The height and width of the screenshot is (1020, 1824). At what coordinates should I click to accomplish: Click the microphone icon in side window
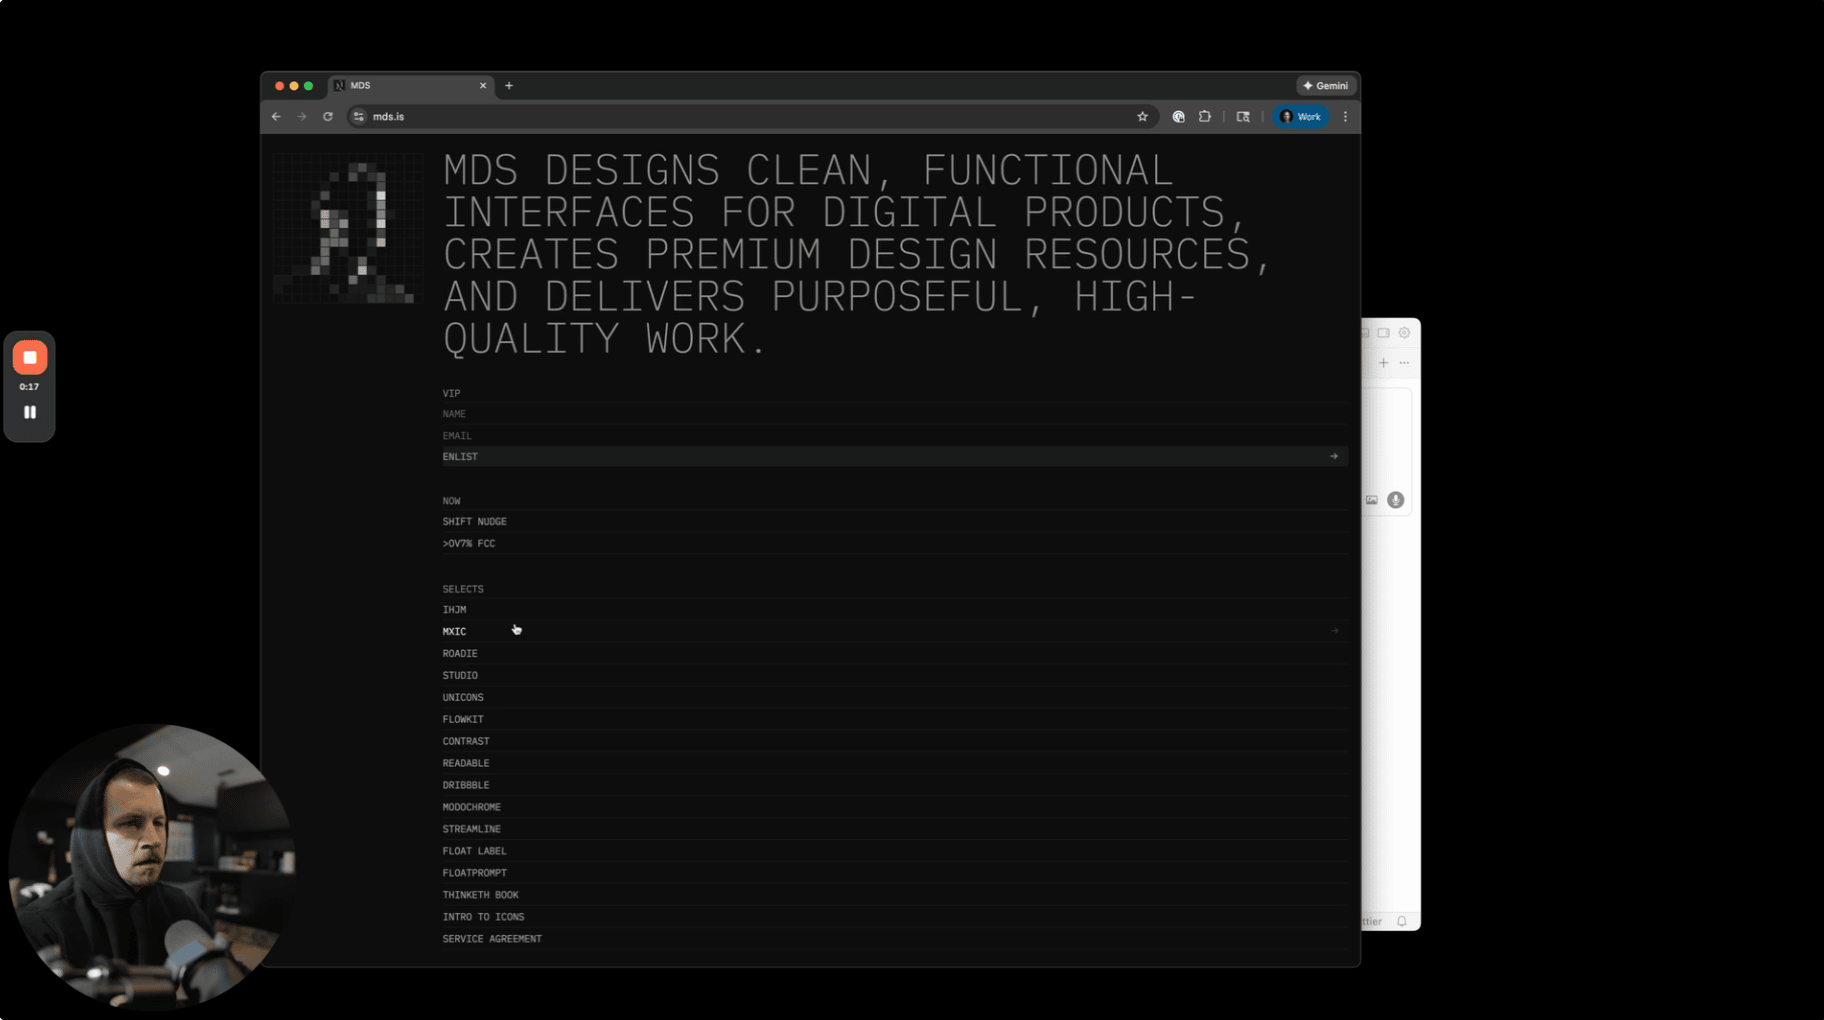click(x=1395, y=500)
